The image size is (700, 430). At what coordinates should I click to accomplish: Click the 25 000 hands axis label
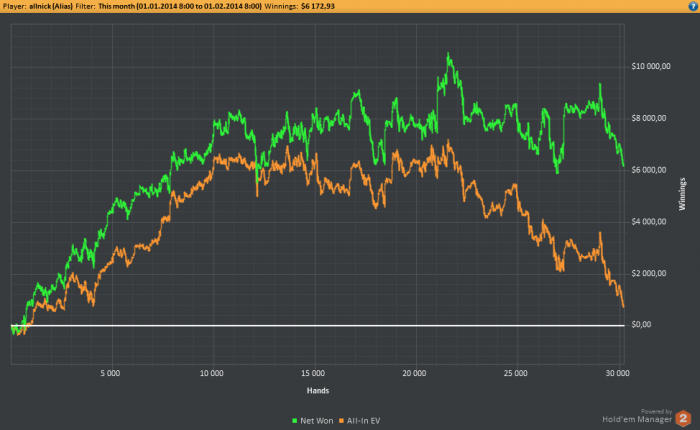tap(516, 373)
